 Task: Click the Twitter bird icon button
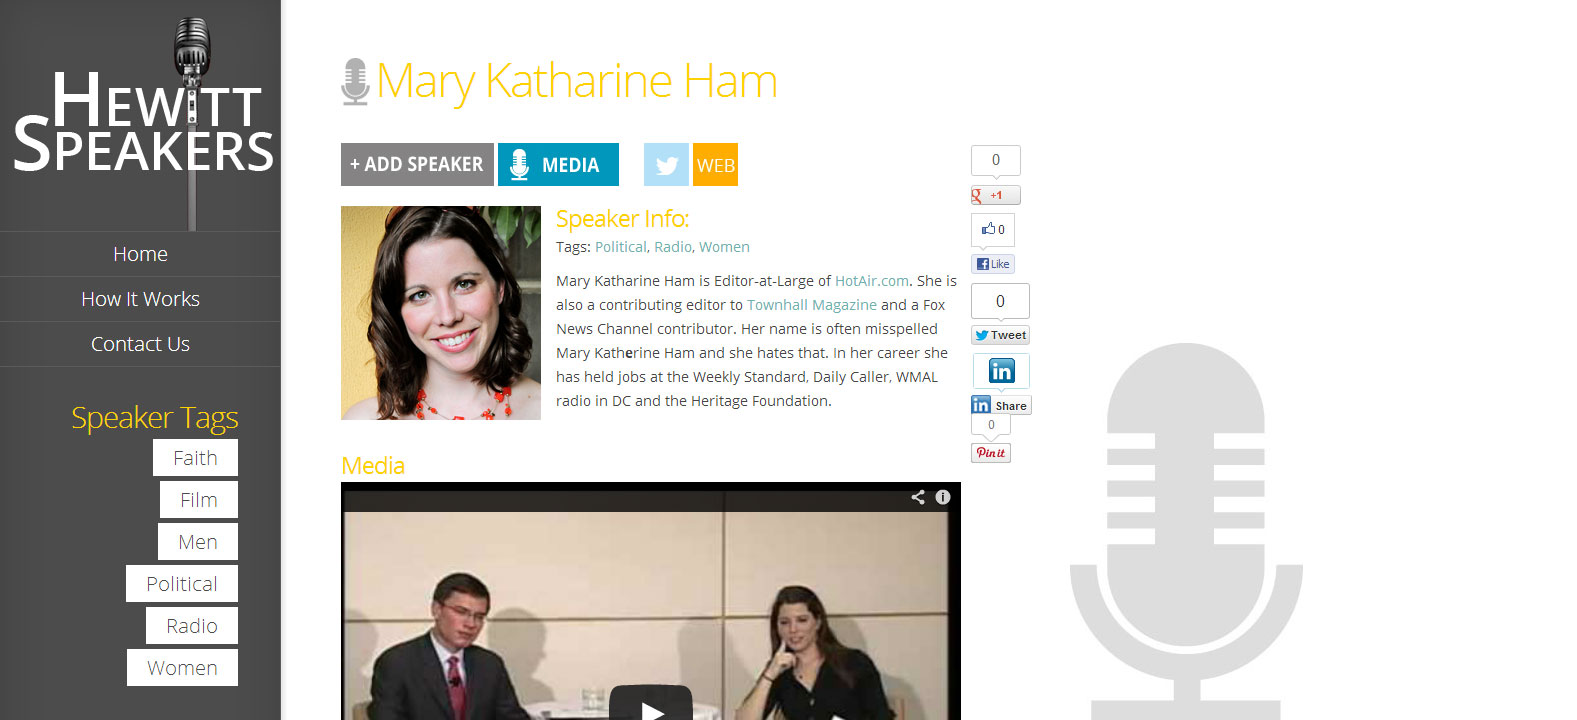tap(666, 165)
